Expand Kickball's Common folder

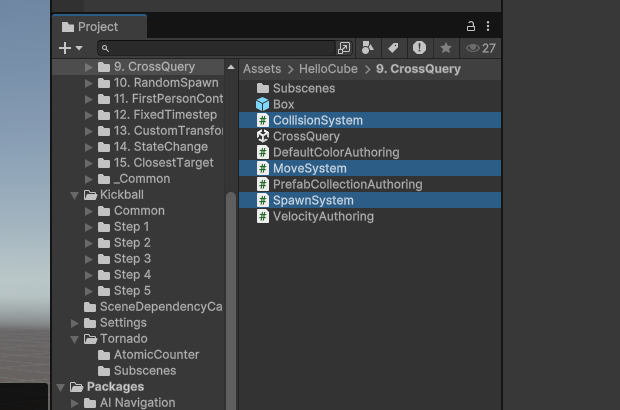pos(89,211)
